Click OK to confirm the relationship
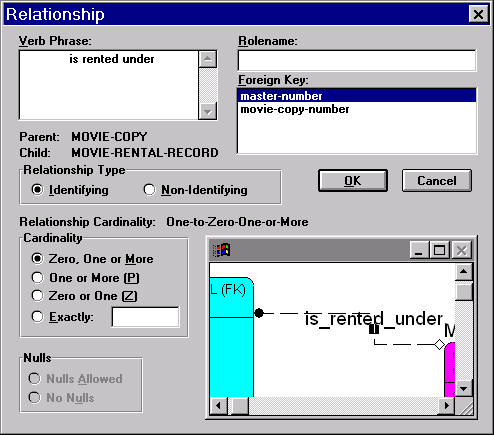Screen dimensions: 494x435 coord(353,180)
